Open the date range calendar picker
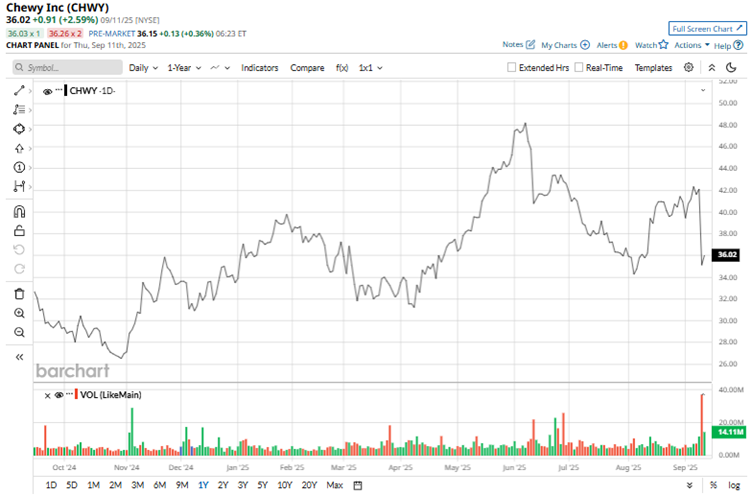This screenshot has height=495, width=752. point(358,485)
